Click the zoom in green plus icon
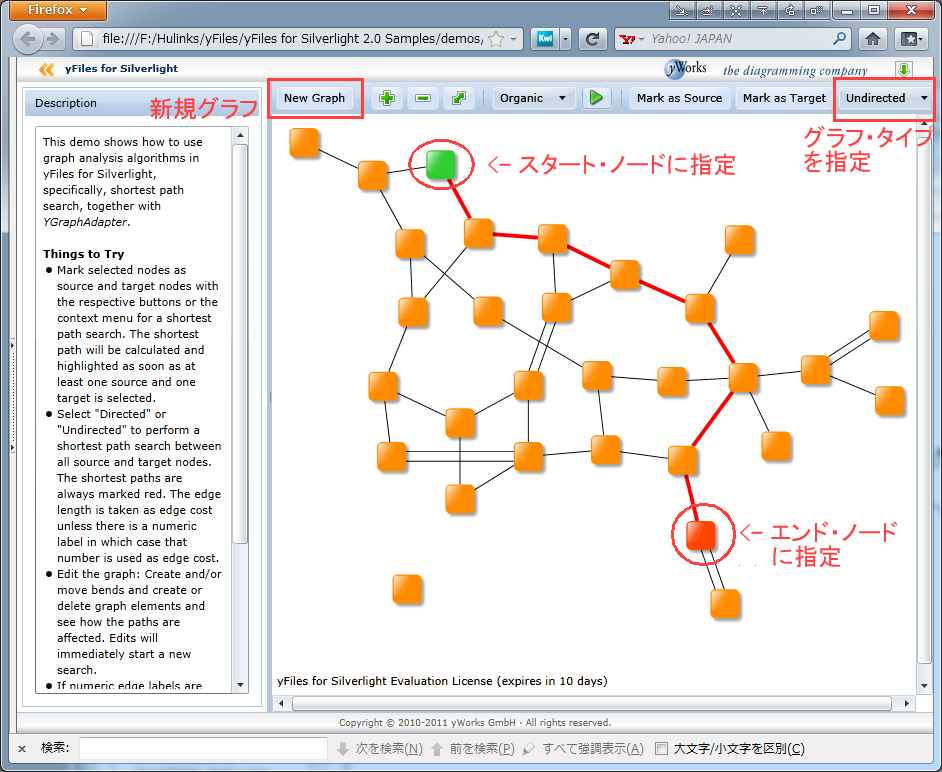 click(x=387, y=98)
